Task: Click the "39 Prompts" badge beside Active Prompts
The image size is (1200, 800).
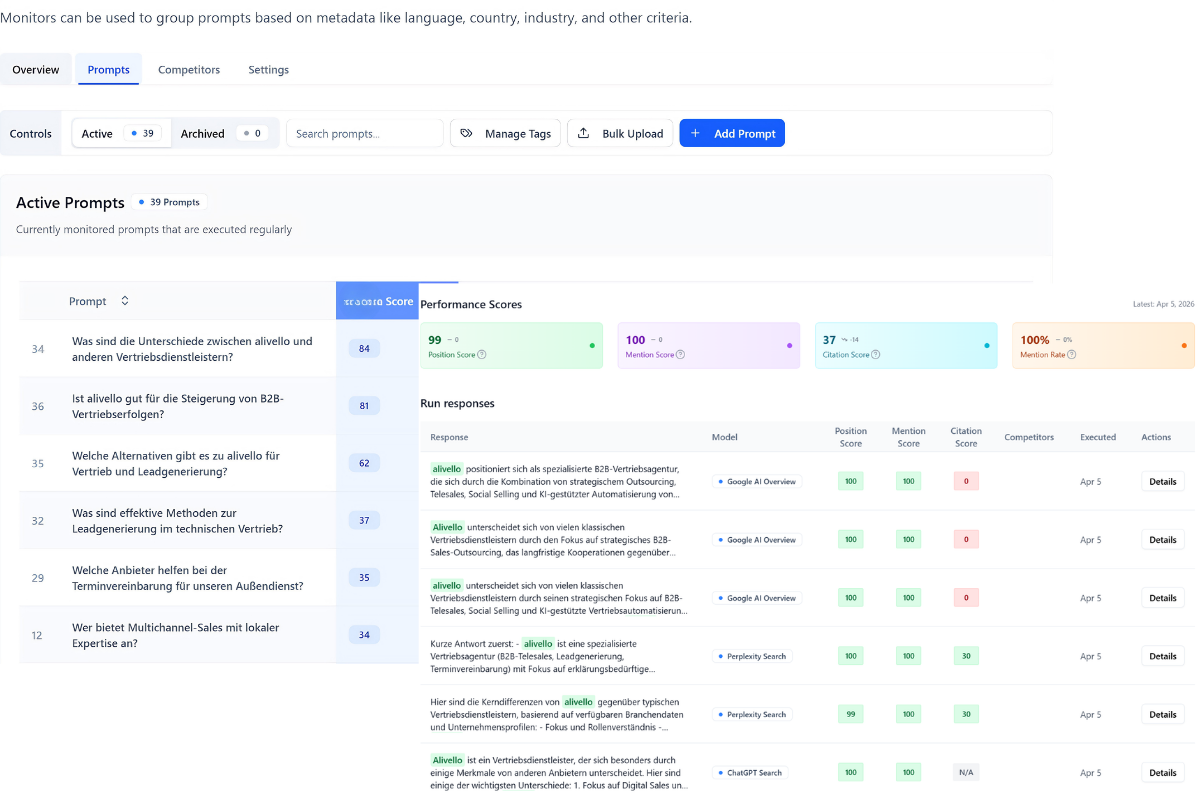Action: pos(170,202)
